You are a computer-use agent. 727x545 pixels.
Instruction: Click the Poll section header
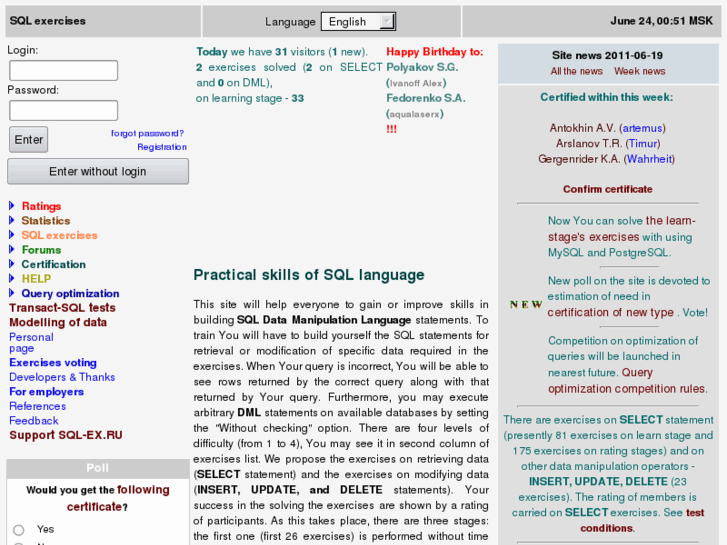[98, 468]
